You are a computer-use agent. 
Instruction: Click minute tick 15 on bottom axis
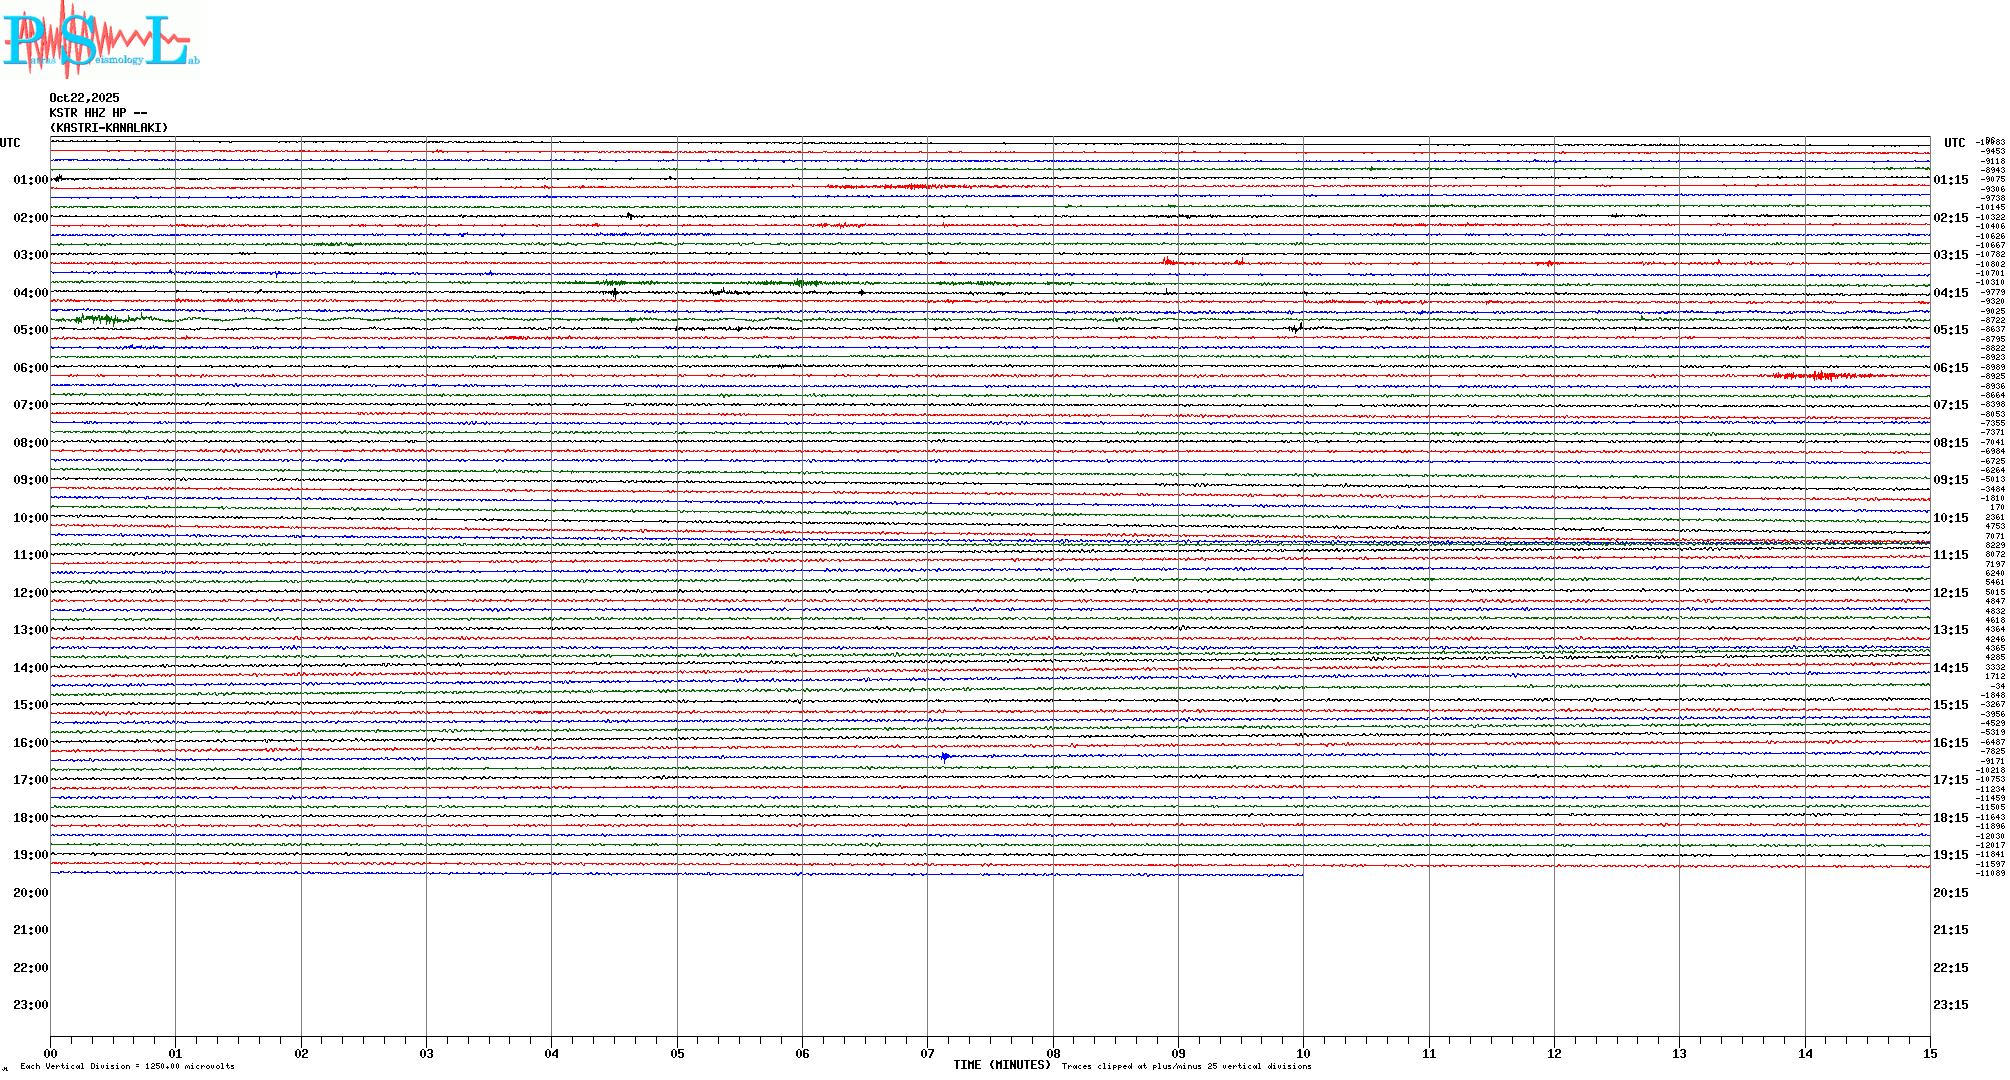click(x=1929, y=1053)
